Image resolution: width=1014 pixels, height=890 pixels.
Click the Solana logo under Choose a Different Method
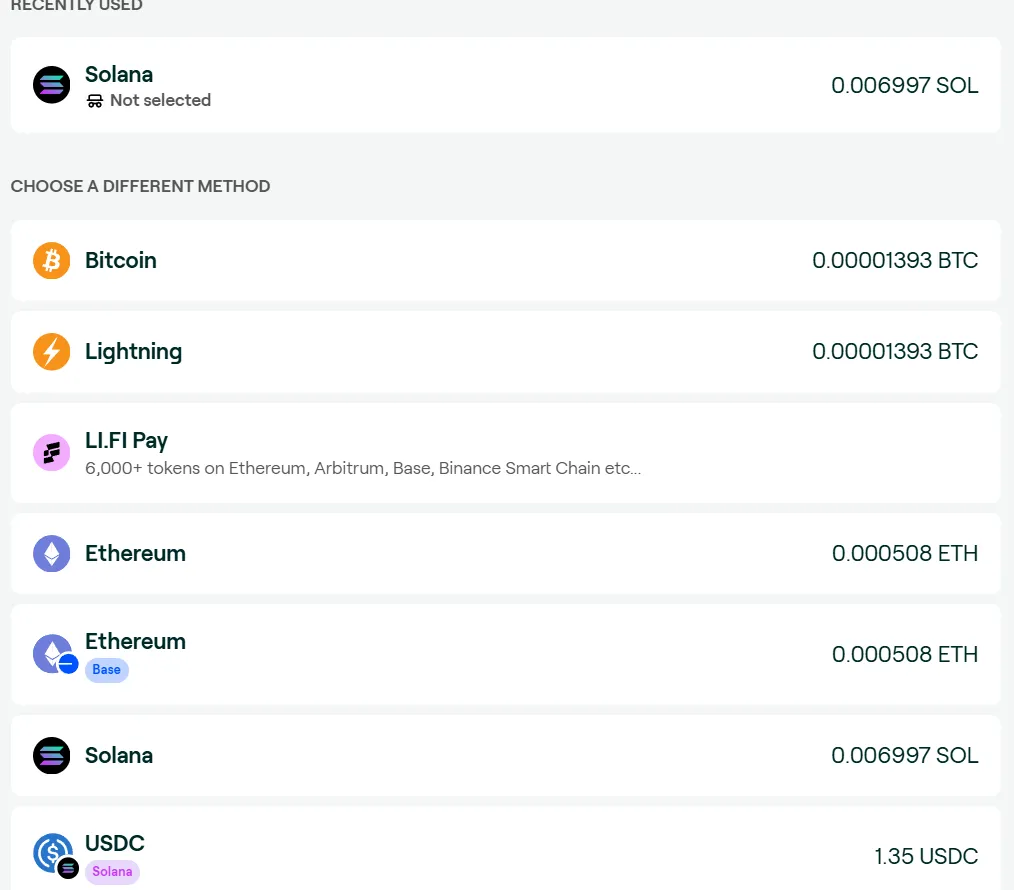(x=52, y=755)
